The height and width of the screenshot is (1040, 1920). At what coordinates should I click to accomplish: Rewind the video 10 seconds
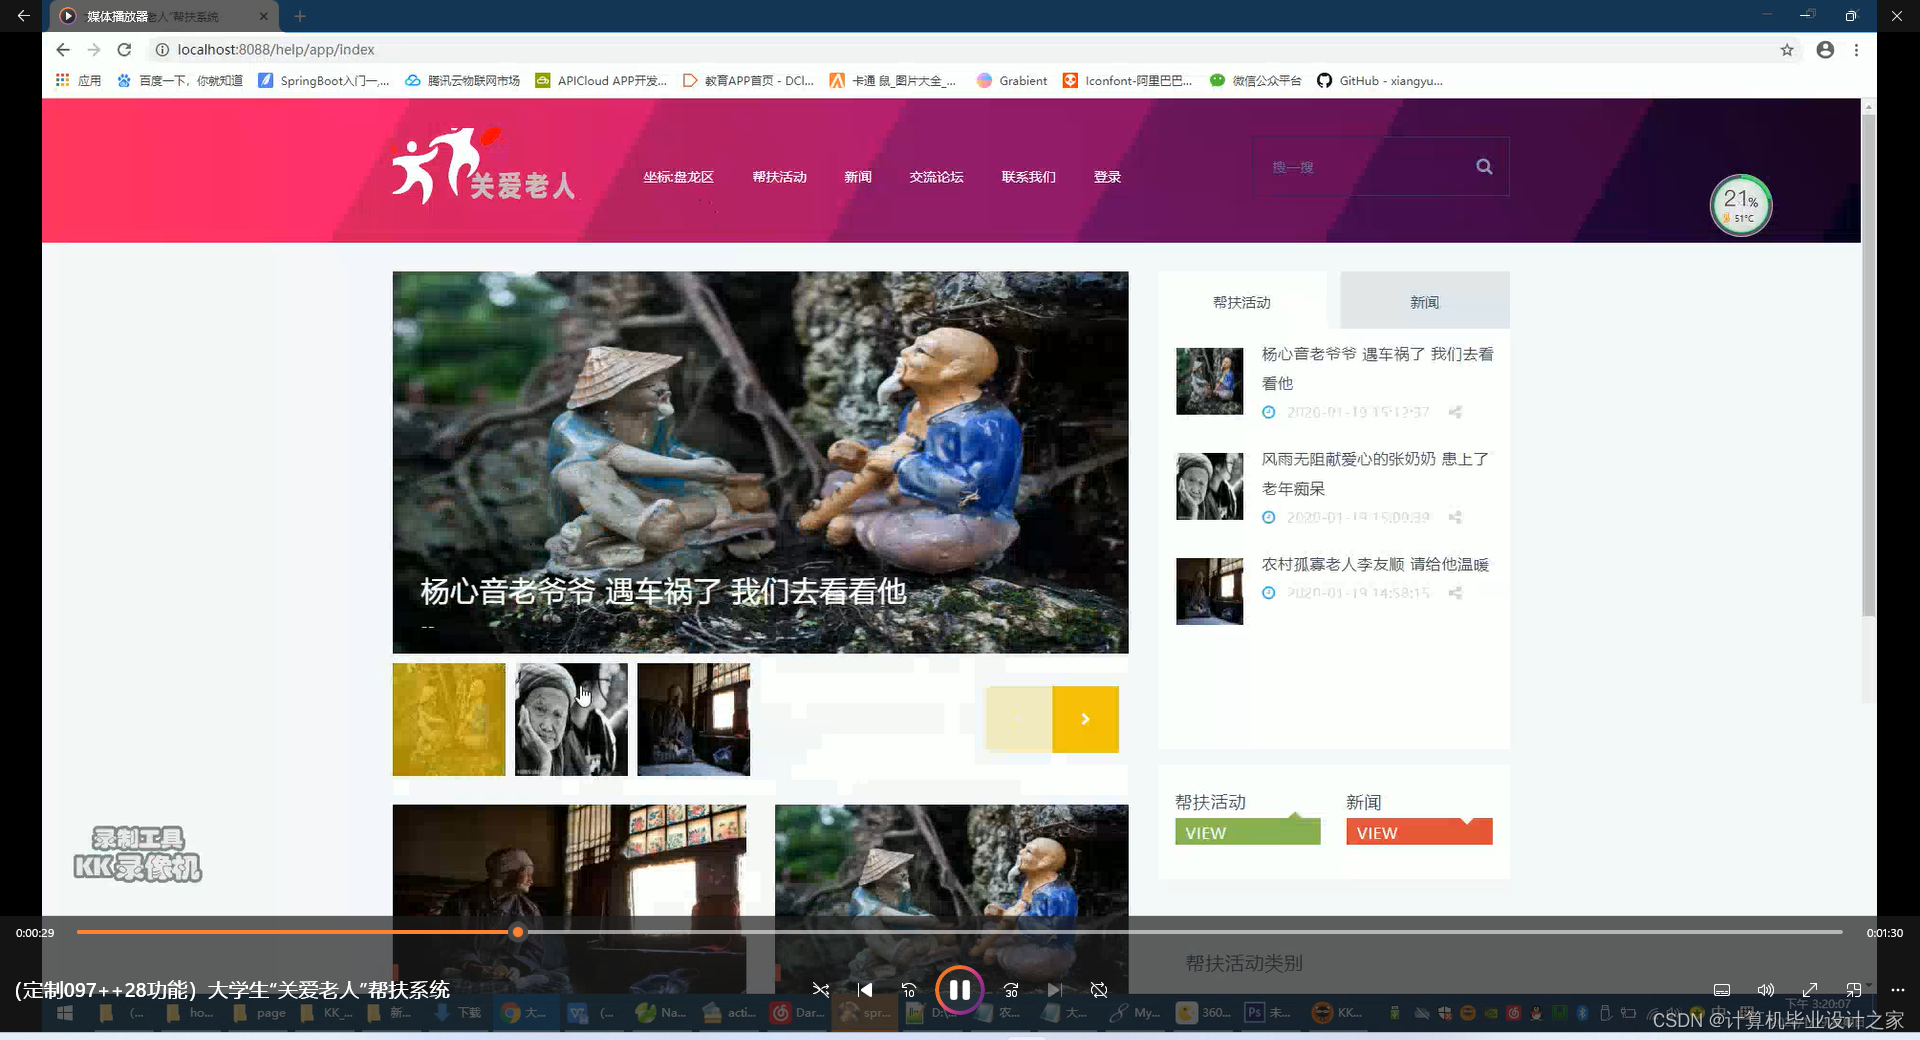tap(909, 990)
